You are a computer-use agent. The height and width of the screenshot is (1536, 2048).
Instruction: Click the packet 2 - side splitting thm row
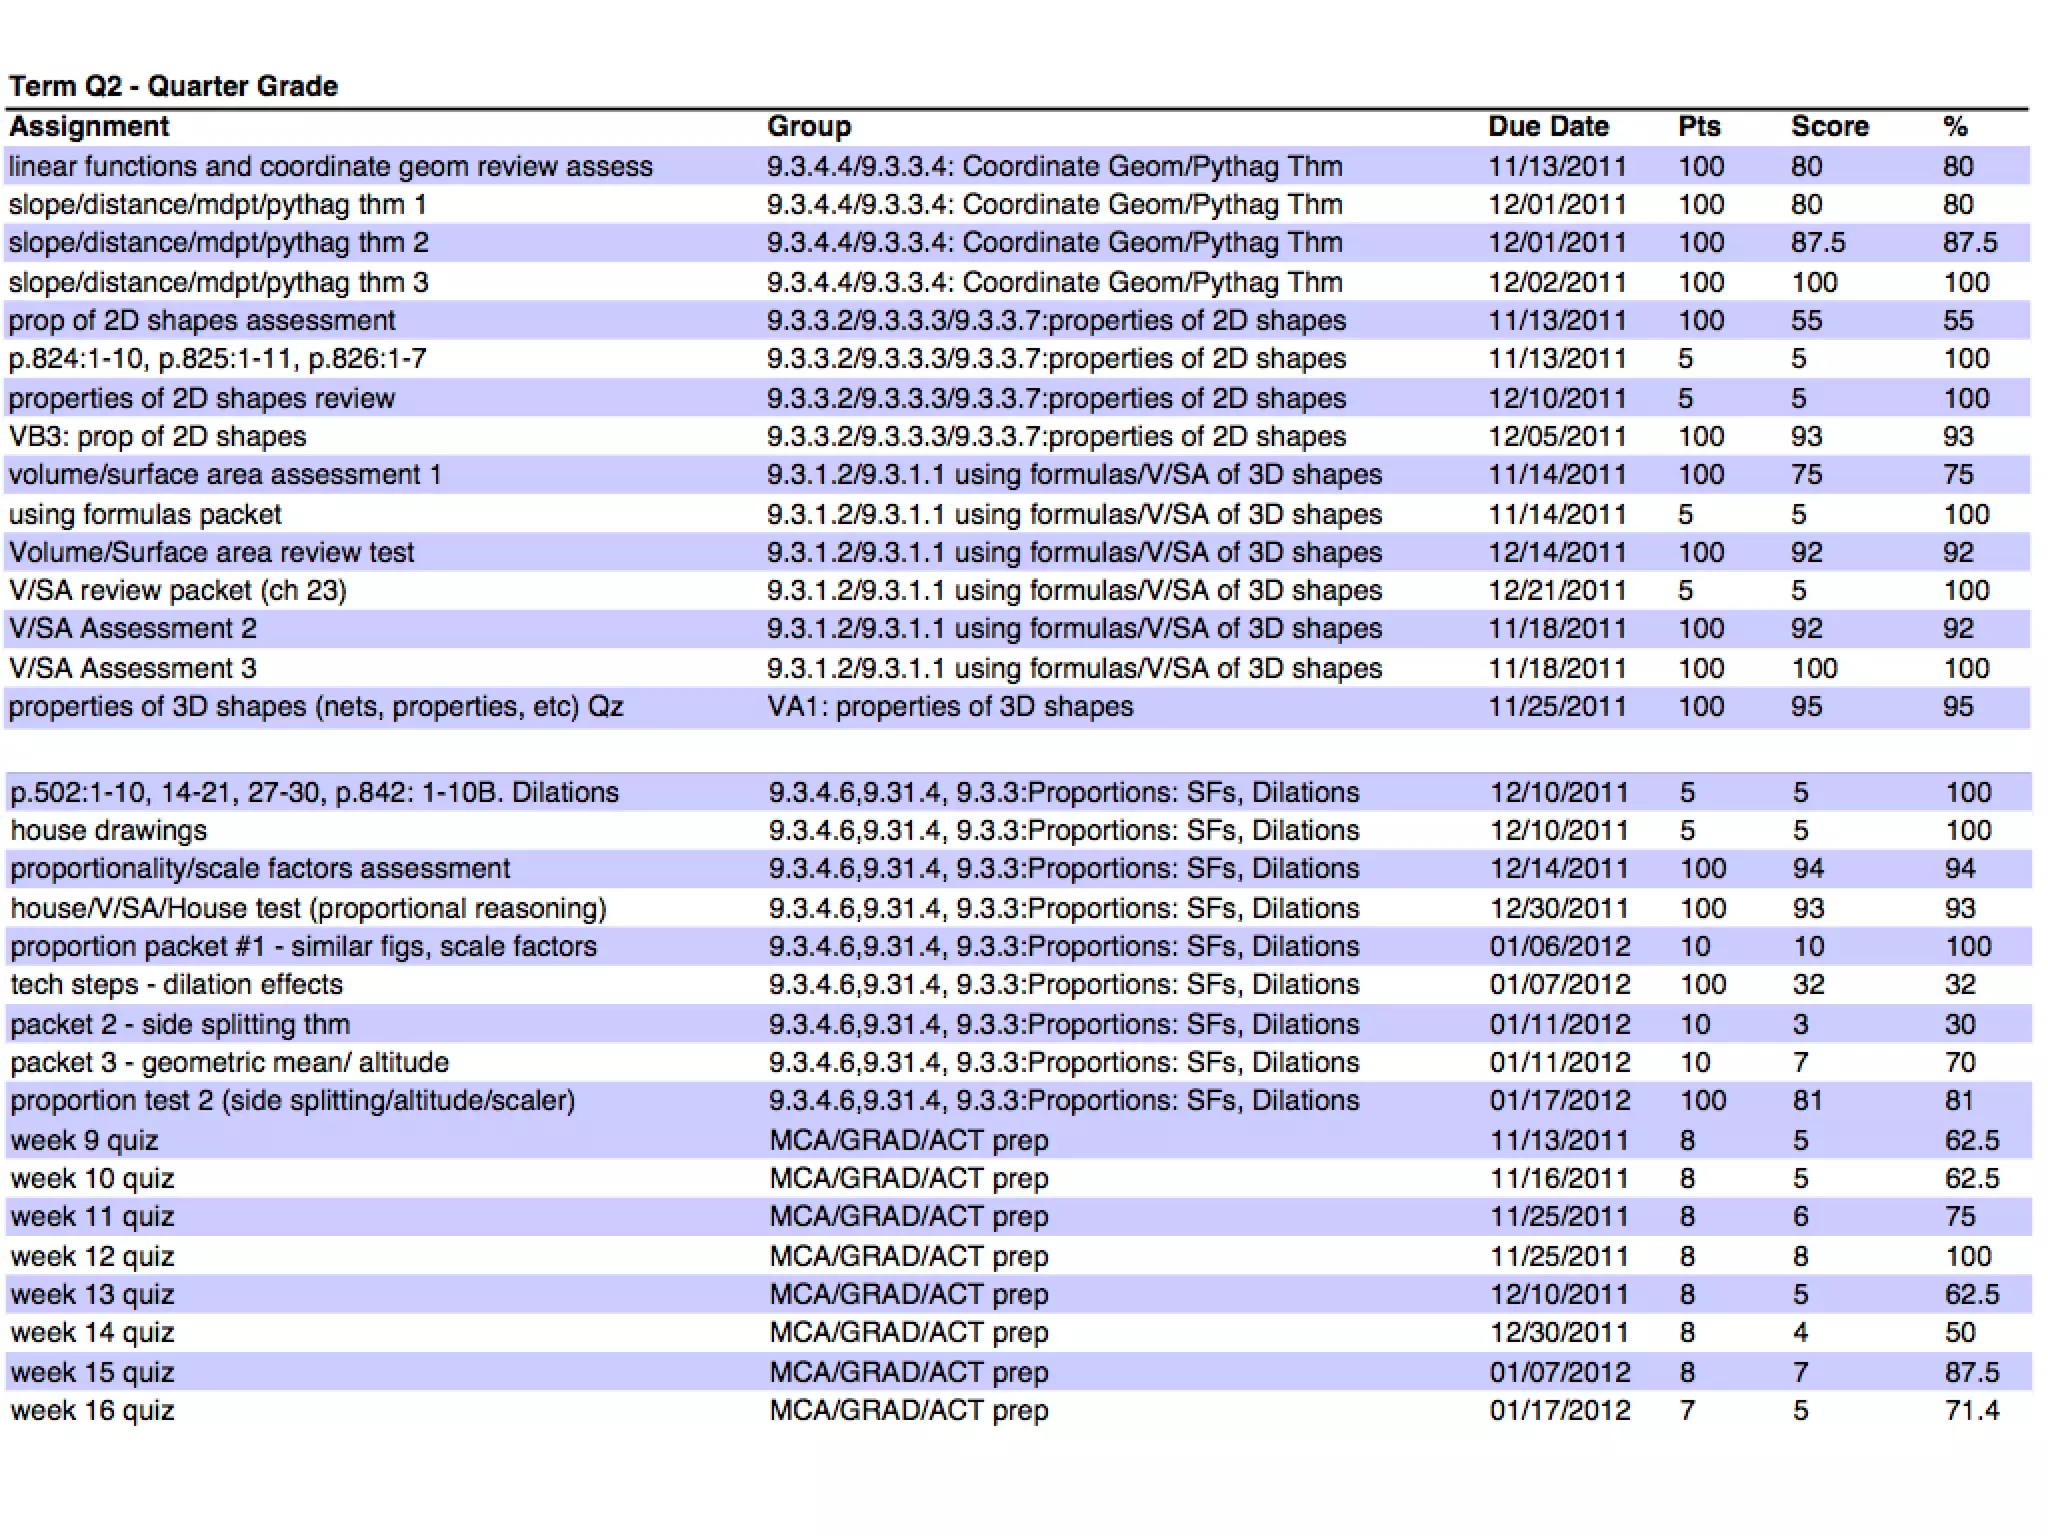click(x=180, y=1025)
